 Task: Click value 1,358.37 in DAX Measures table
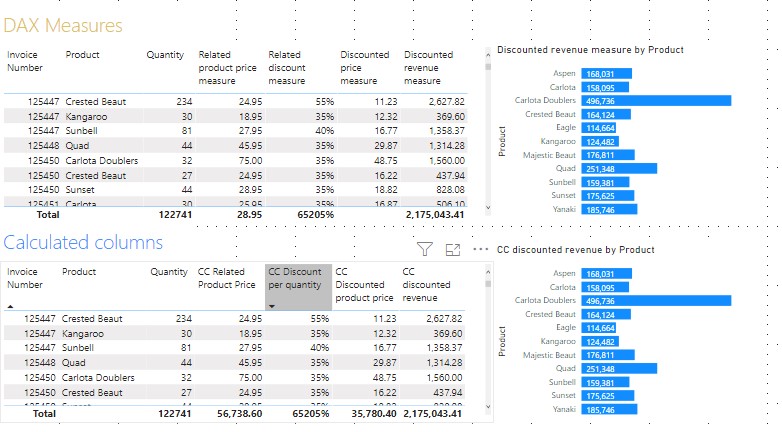tap(446, 131)
